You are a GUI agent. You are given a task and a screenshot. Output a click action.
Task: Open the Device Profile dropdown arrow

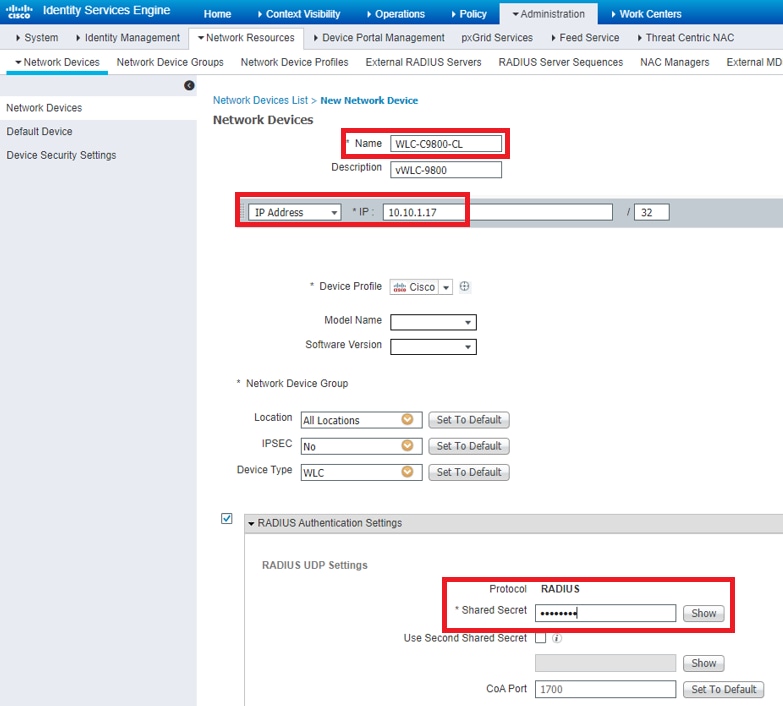446,287
